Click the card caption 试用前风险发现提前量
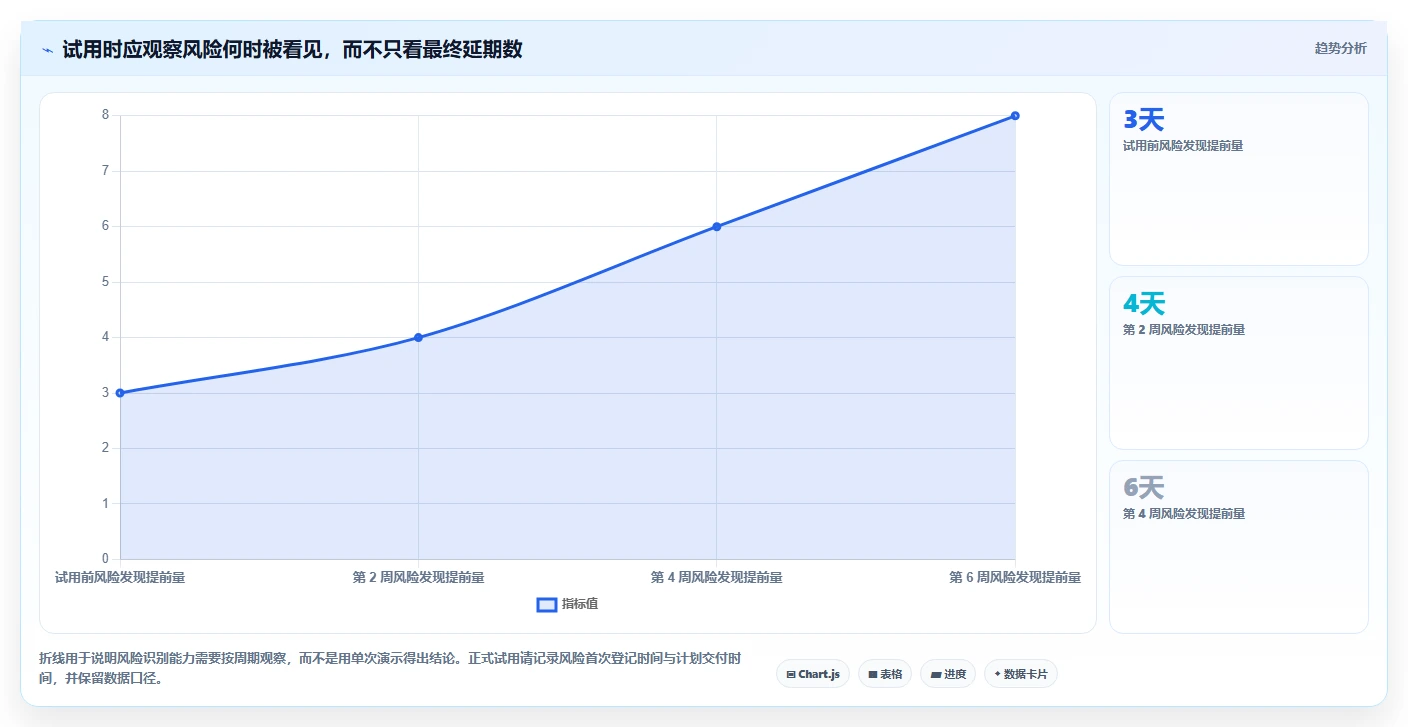The height and width of the screenshot is (727, 1408). coord(1183,145)
